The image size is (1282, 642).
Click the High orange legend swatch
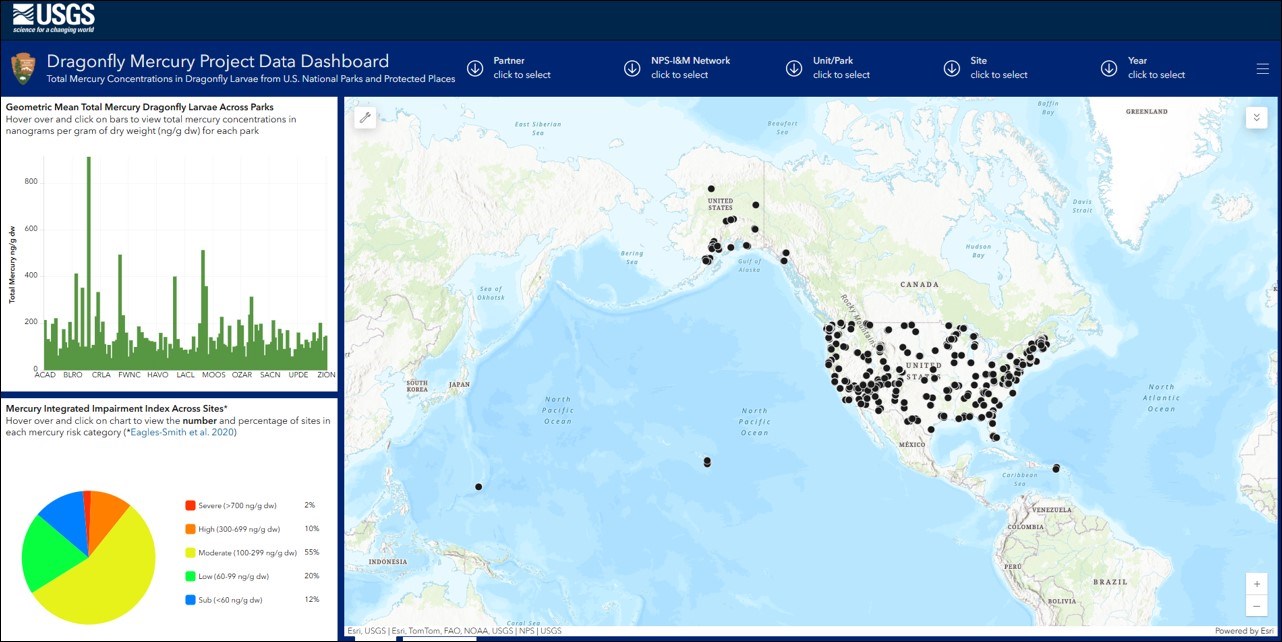tap(190, 529)
